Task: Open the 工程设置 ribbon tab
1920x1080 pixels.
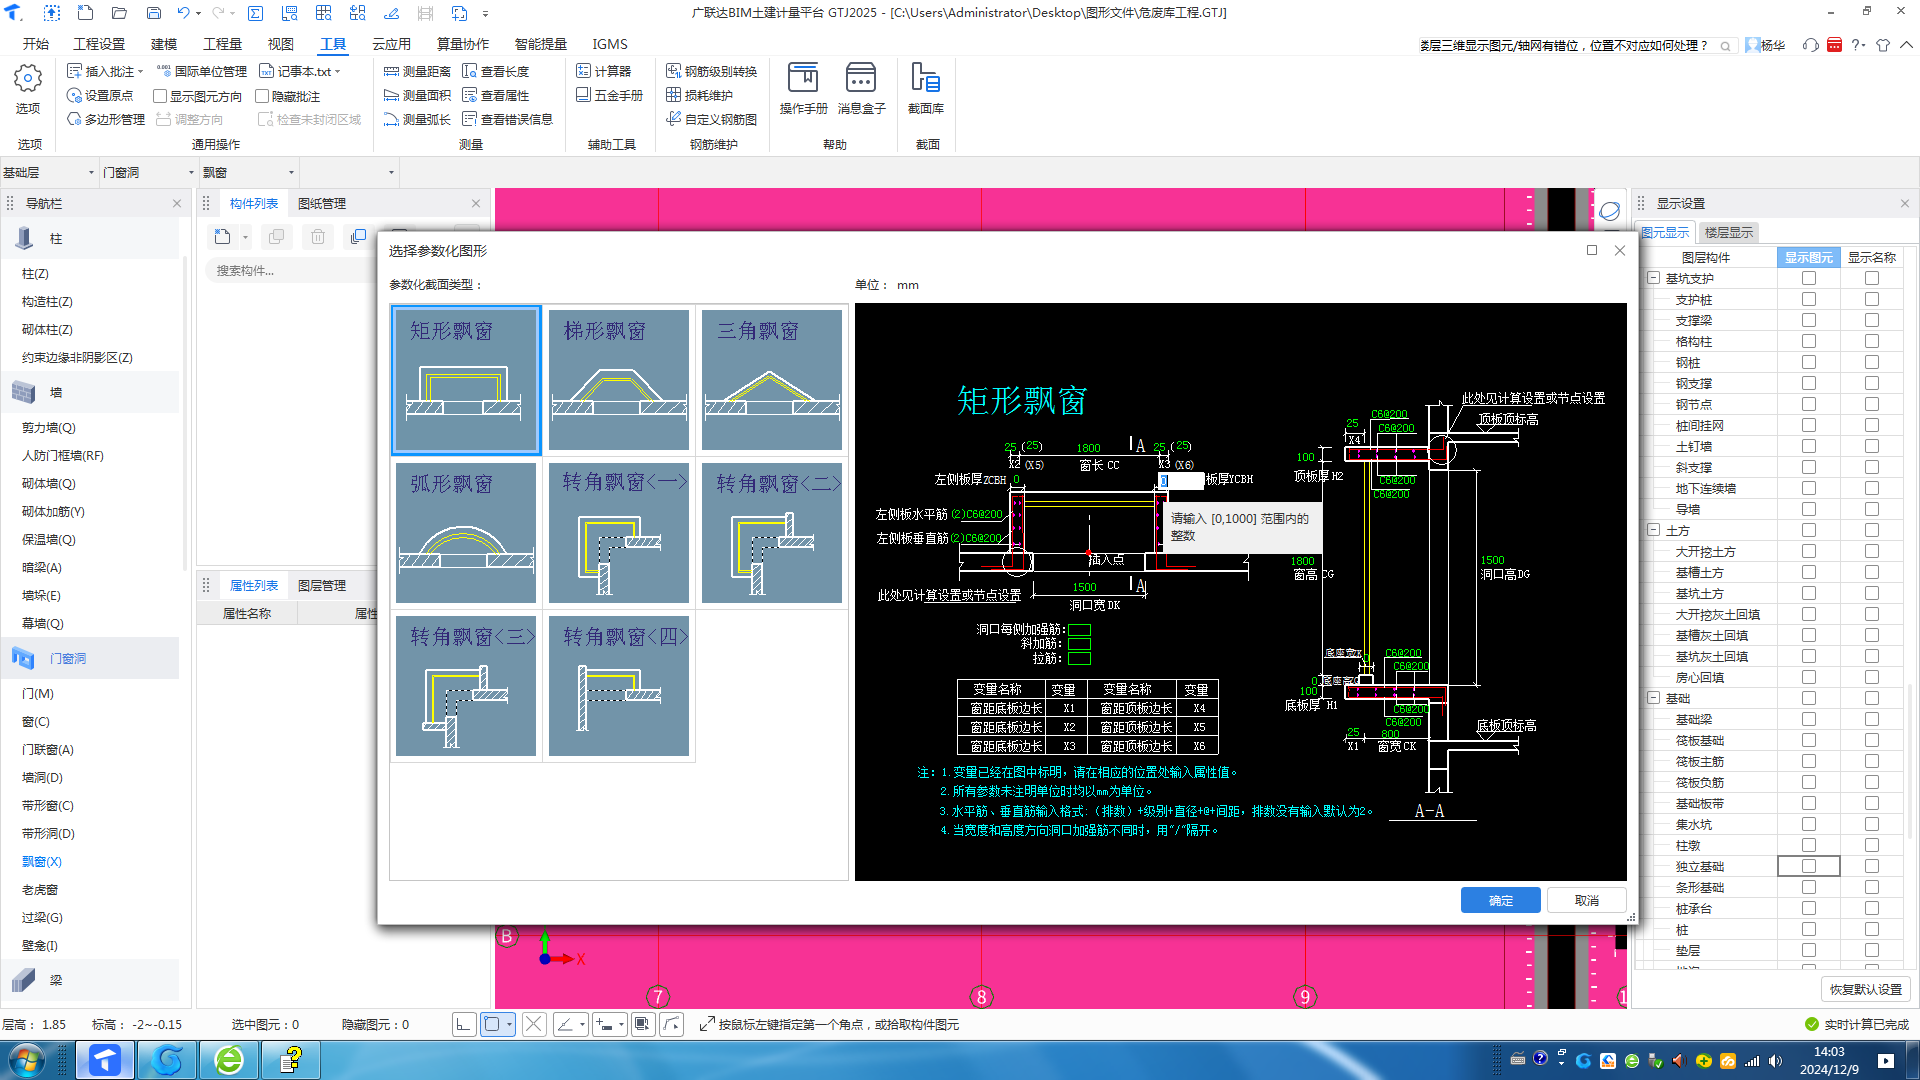Action: 99,44
